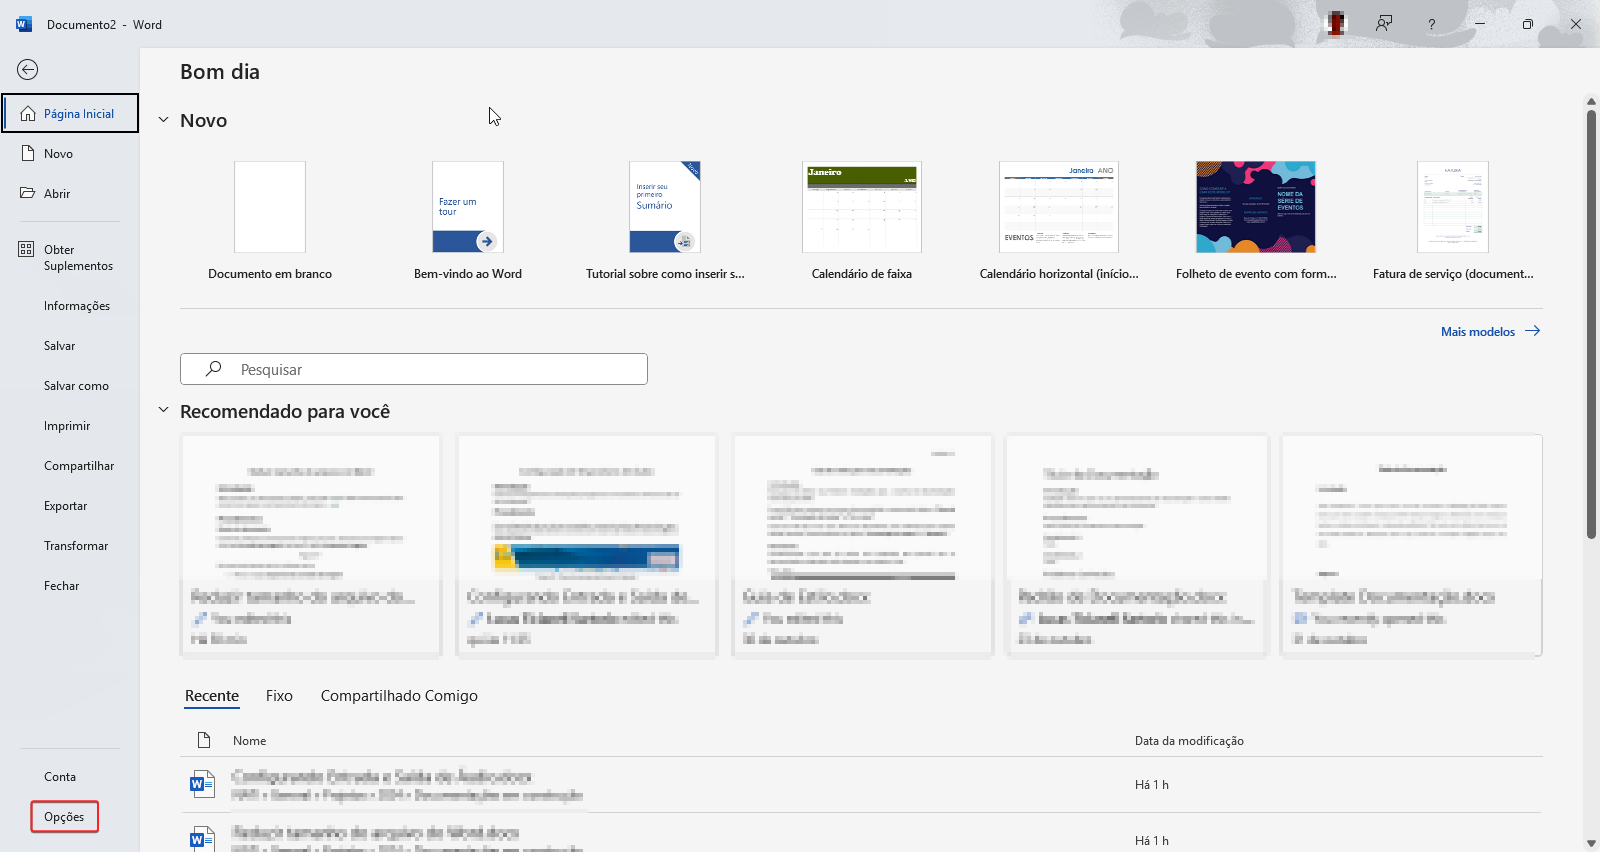Open the Página Inicial section
Viewport: 1600px width, 852px height.
point(70,113)
